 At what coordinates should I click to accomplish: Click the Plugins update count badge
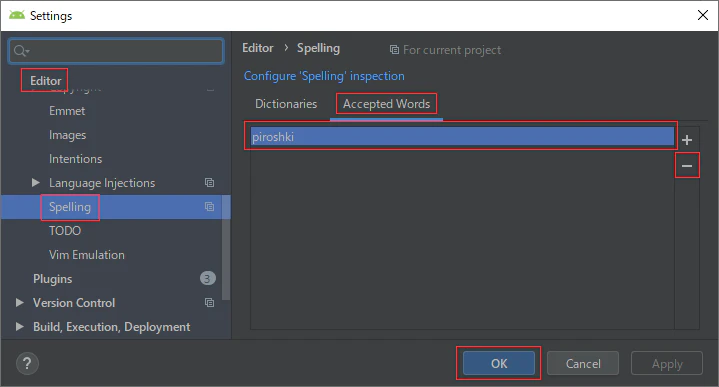click(x=207, y=278)
